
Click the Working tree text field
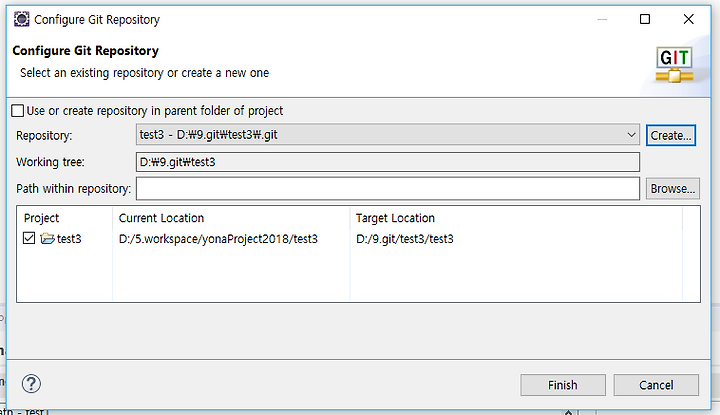pyautogui.click(x=388, y=162)
